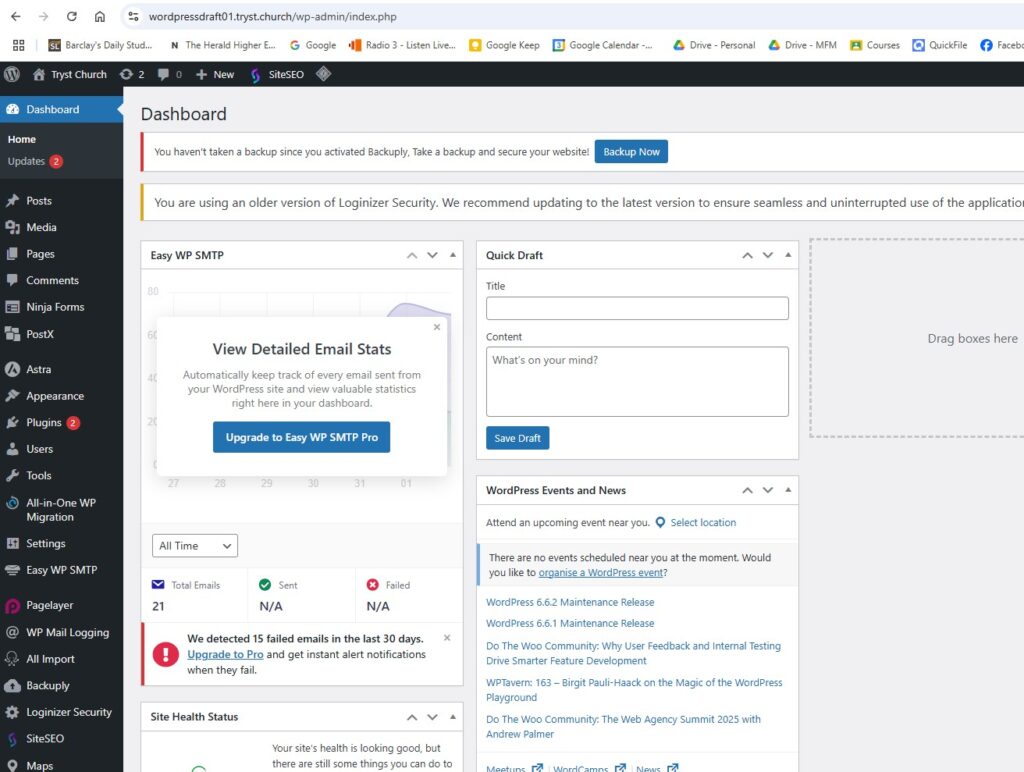1024x772 pixels.
Task: Collapse WordPress Events and News widget
Action: [x=788, y=490]
